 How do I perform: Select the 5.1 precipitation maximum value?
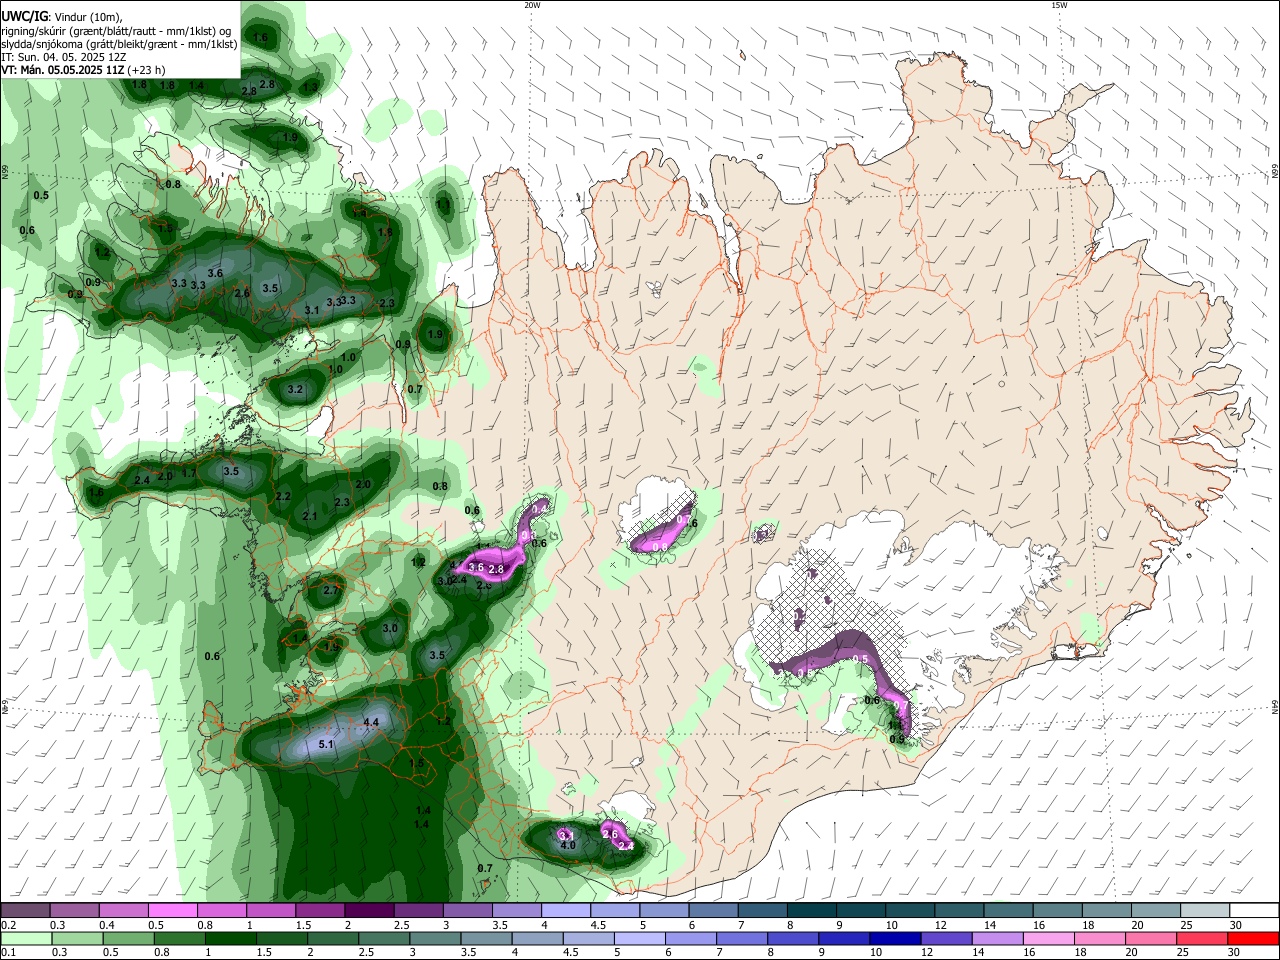pos(325,745)
